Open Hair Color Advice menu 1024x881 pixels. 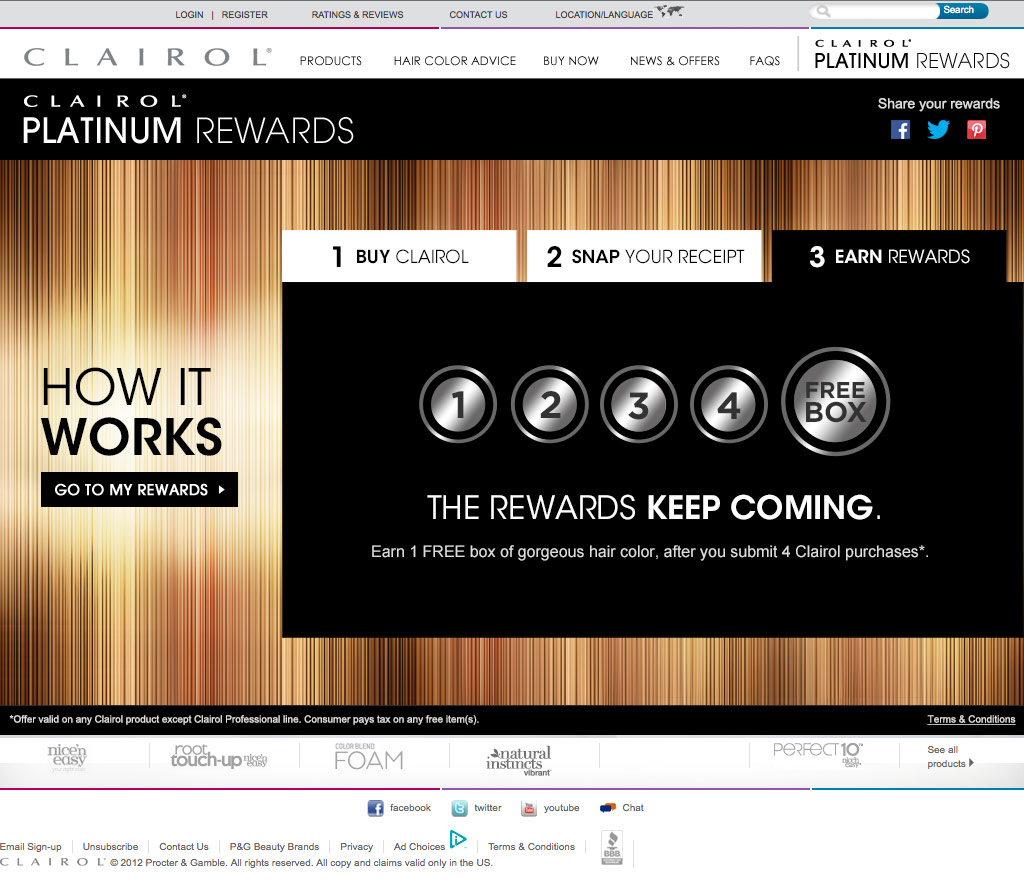(455, 61)
